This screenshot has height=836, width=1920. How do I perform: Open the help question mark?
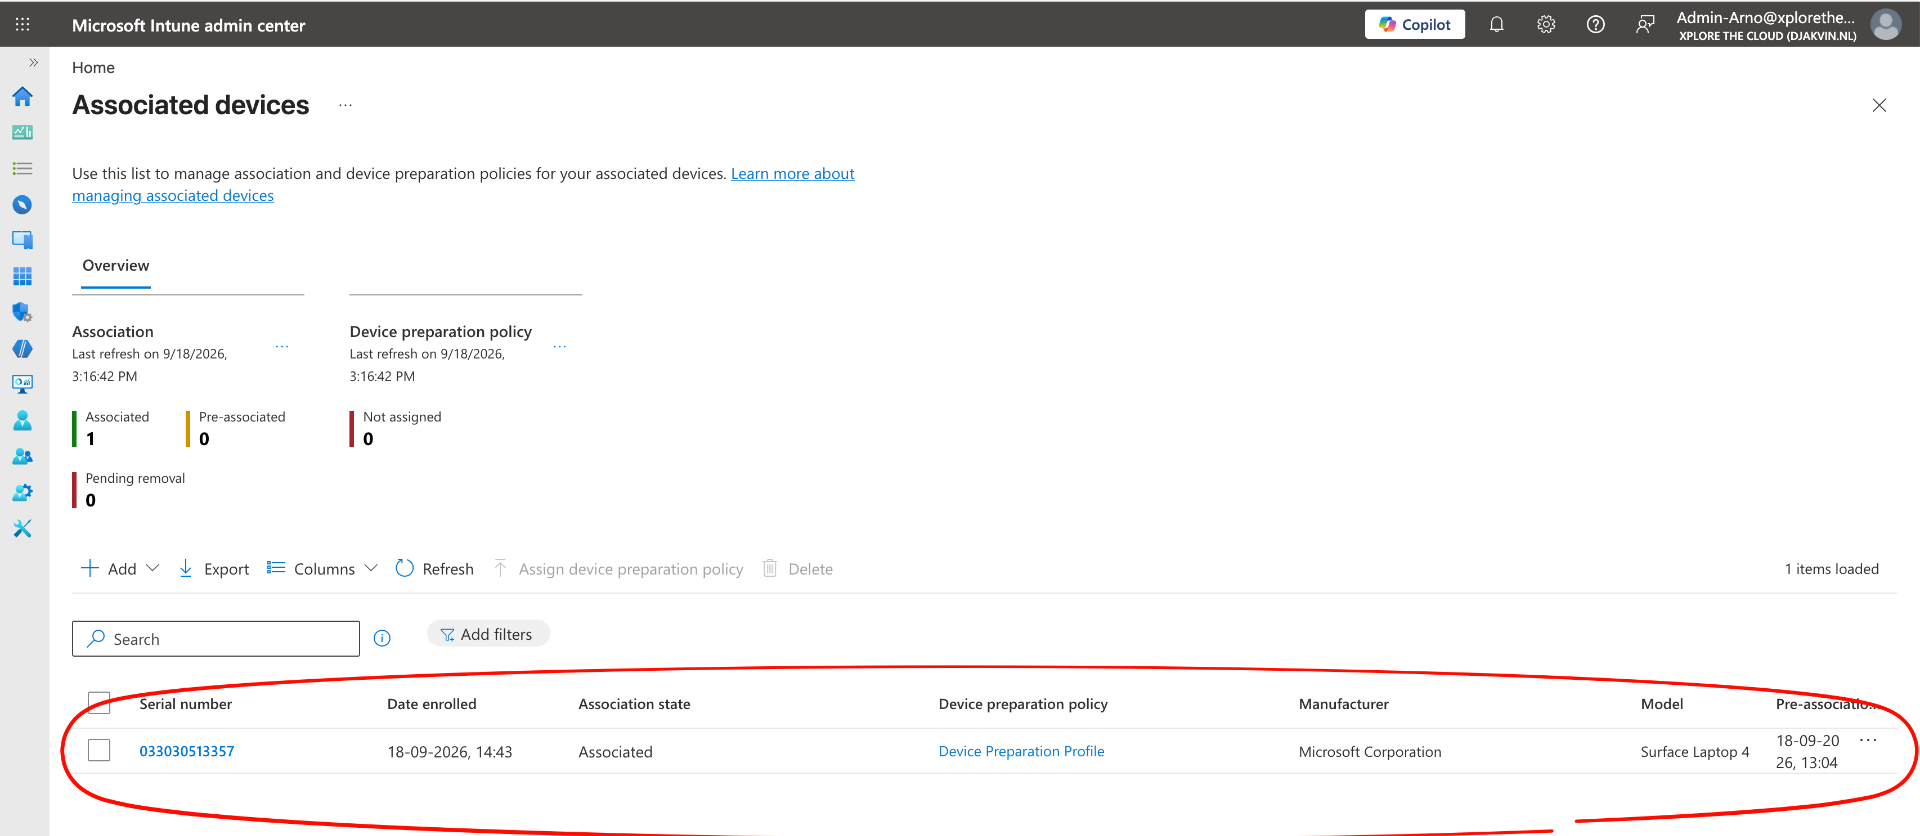click(1596, 24)
